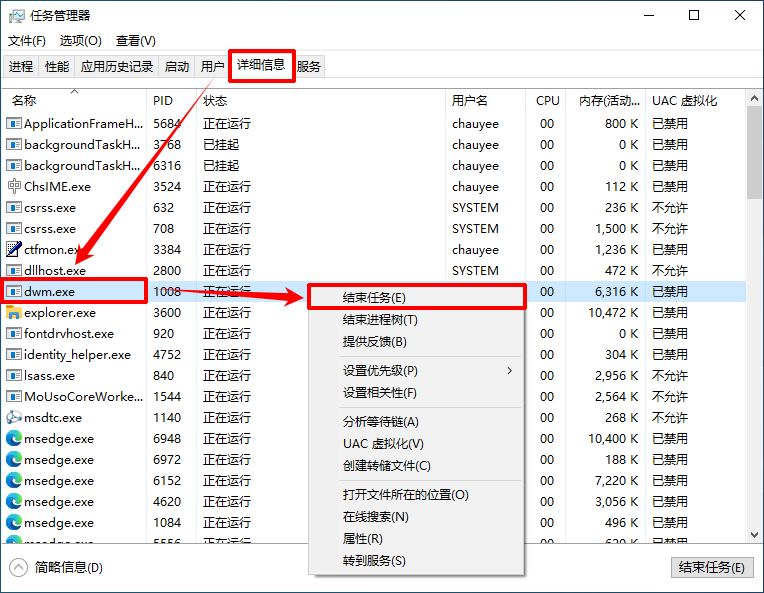
Task: Open the 查看(V) menu
Action: 135,40
